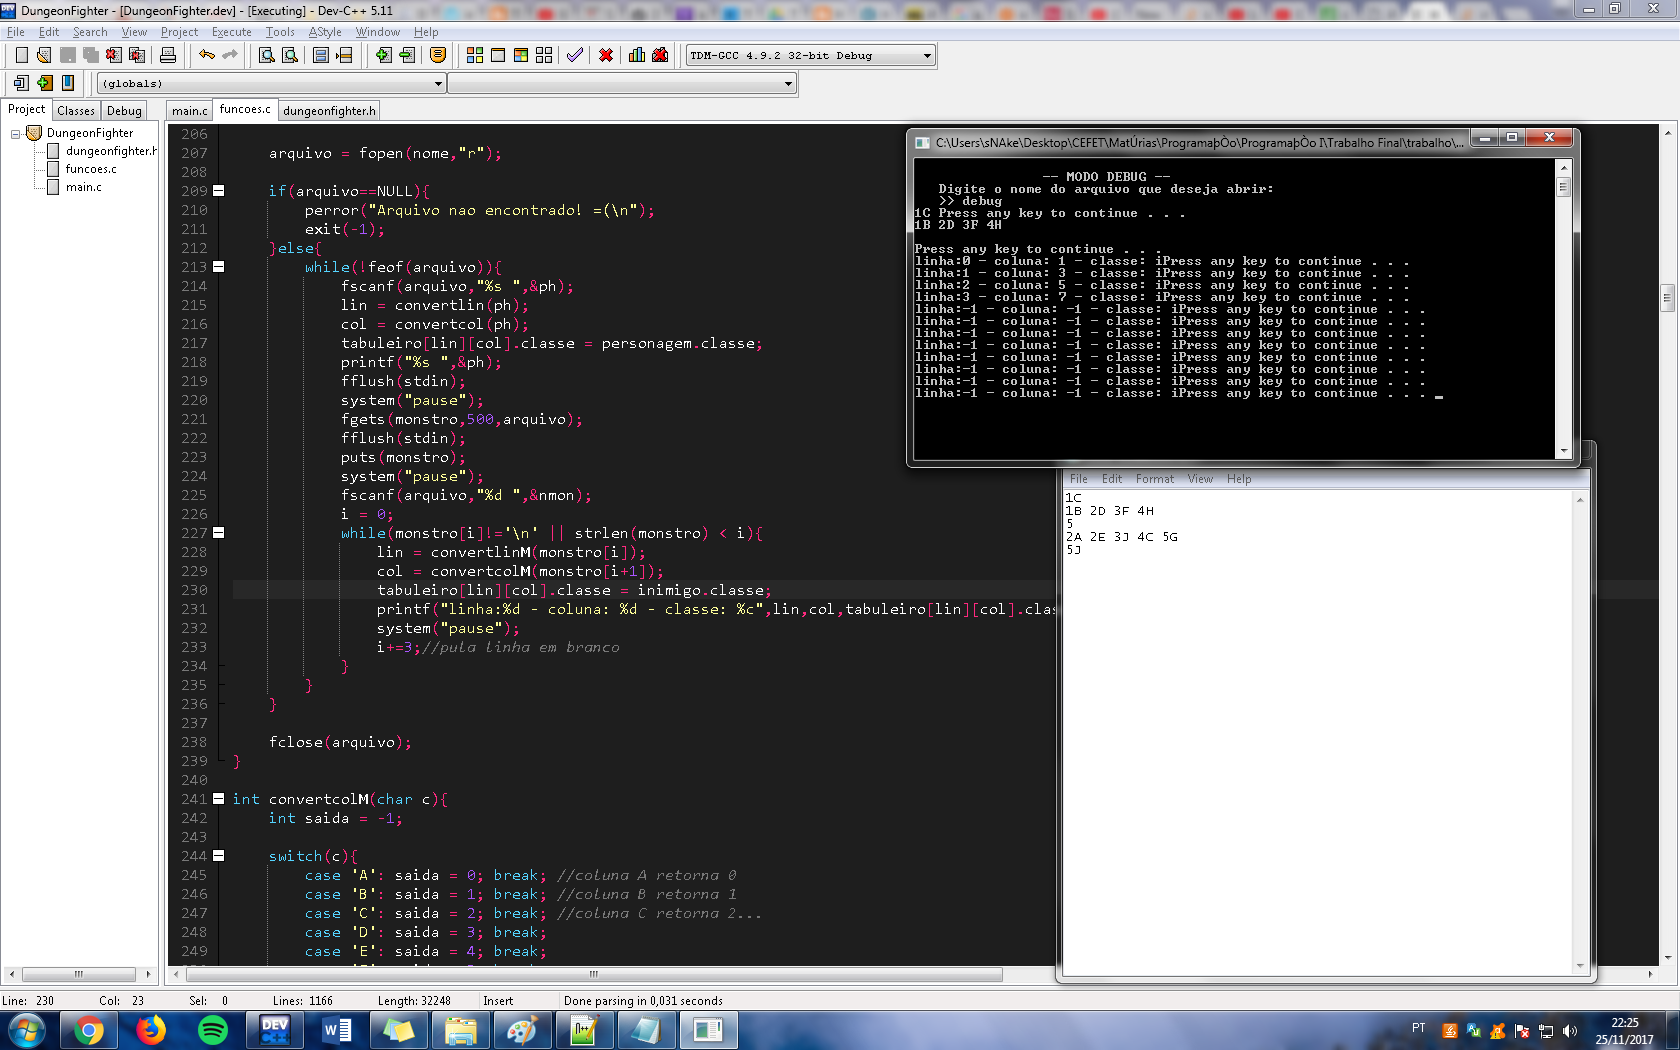
Task: Open the Search menu
Action: pyautogui.click(x=90, y=32)
